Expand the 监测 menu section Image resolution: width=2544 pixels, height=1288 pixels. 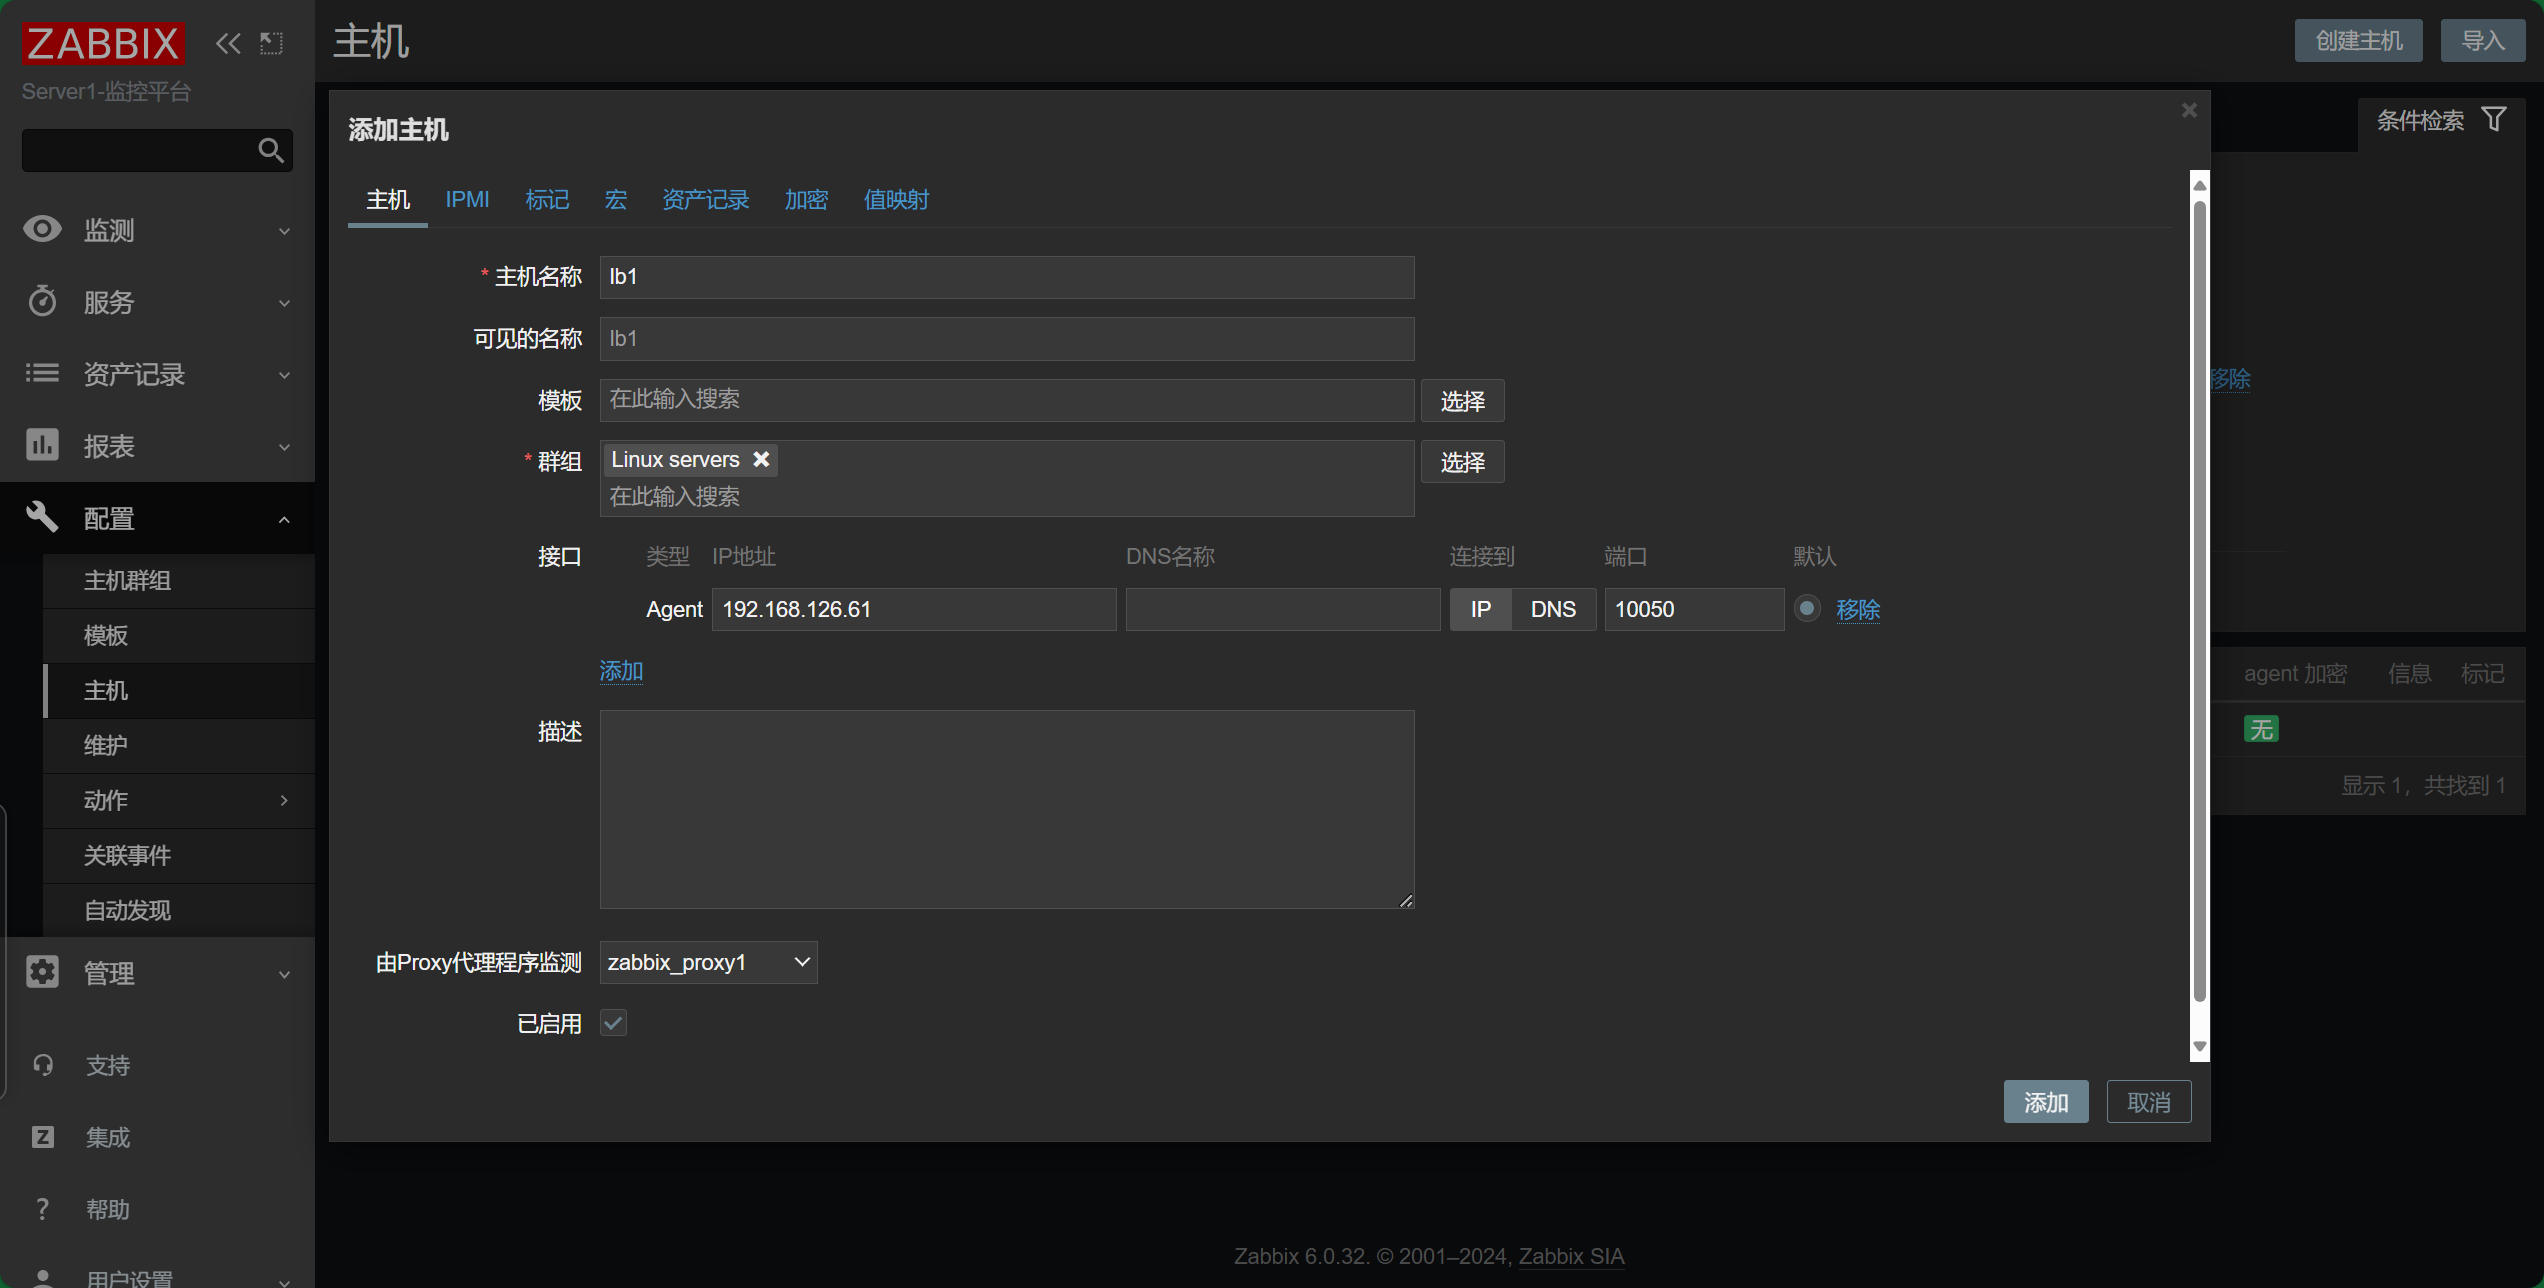tap(284, 231)
